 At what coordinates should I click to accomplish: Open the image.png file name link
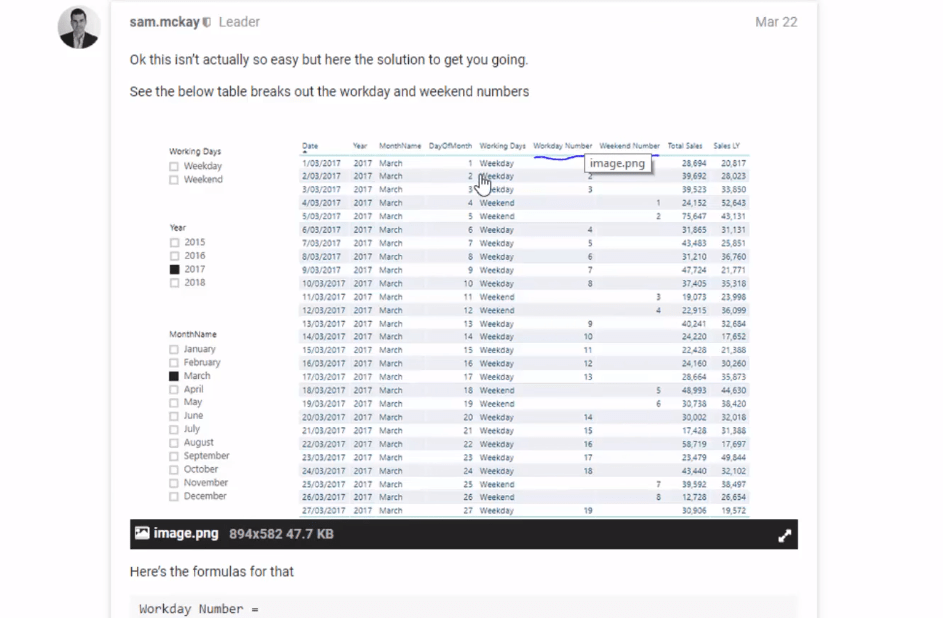click(x=186, y=533)
